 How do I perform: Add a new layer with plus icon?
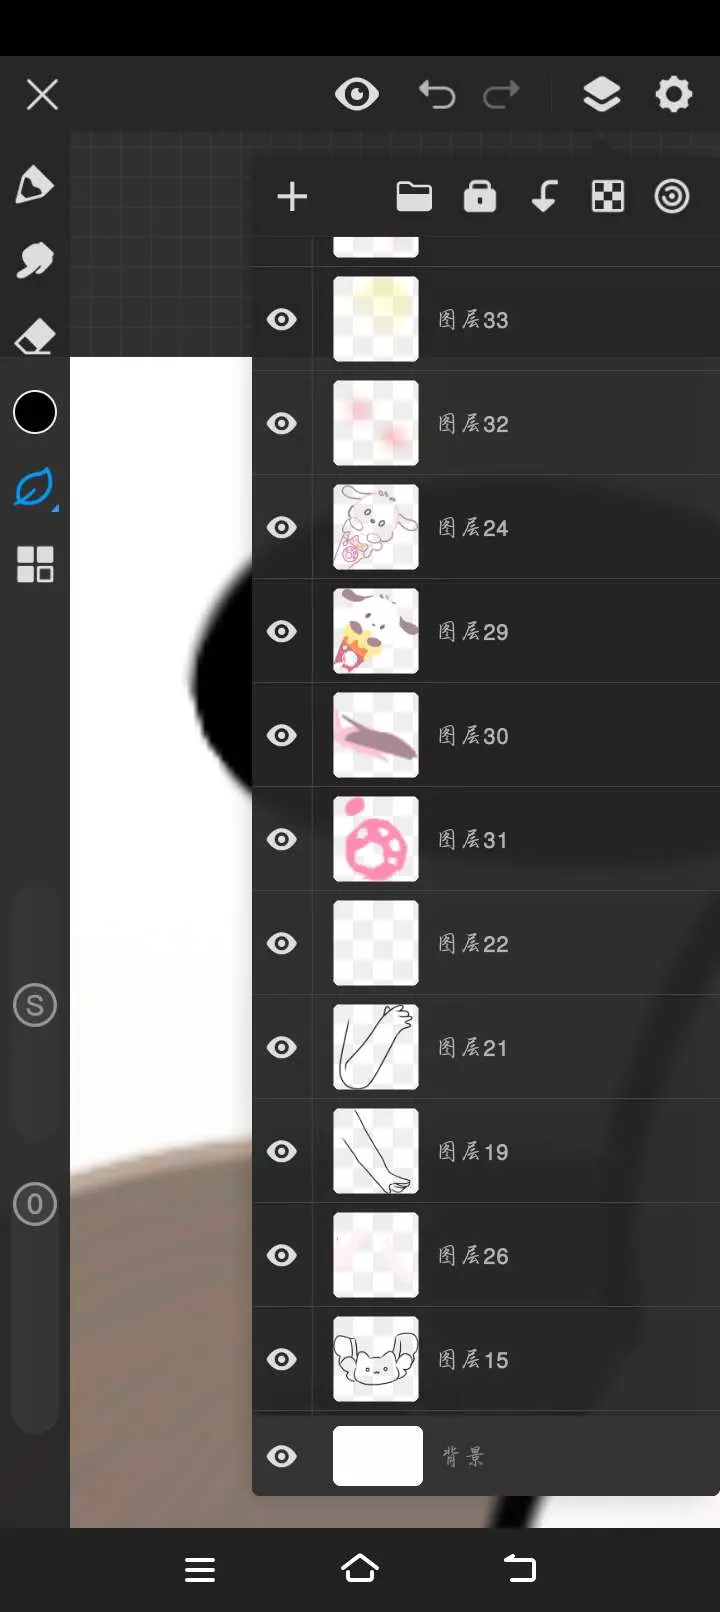(292, 196)
